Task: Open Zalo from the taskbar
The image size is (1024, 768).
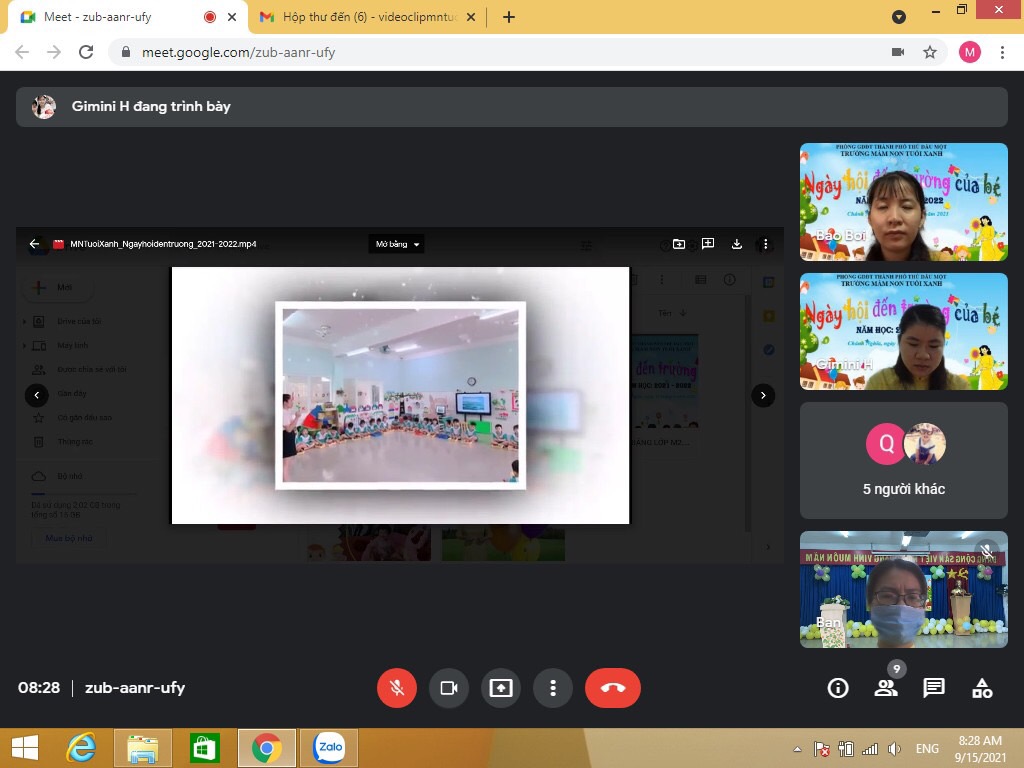Action: pyautogui.click(x=329, y=748)
